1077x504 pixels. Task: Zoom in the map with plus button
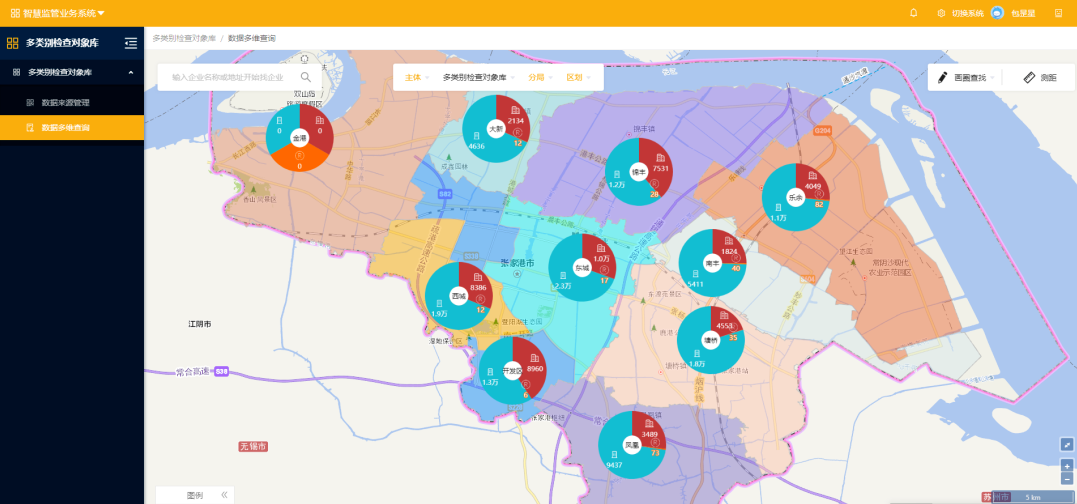[1067, 466]
